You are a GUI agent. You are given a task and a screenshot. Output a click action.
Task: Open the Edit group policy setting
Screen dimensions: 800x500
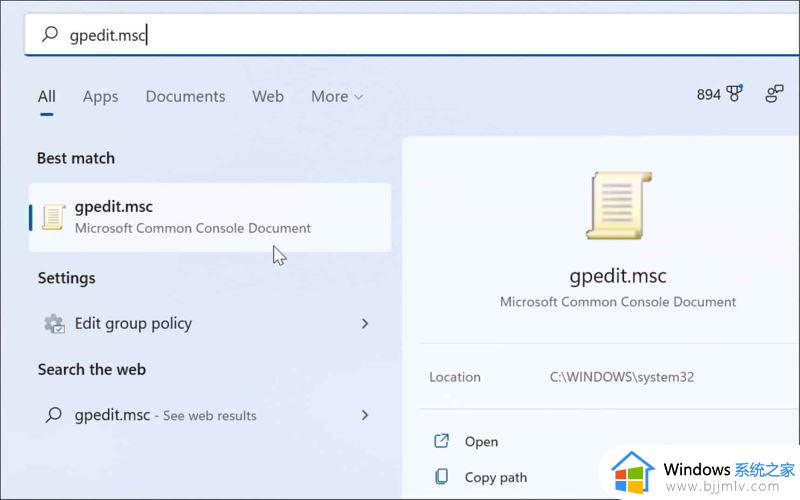[x=210, y=323]
